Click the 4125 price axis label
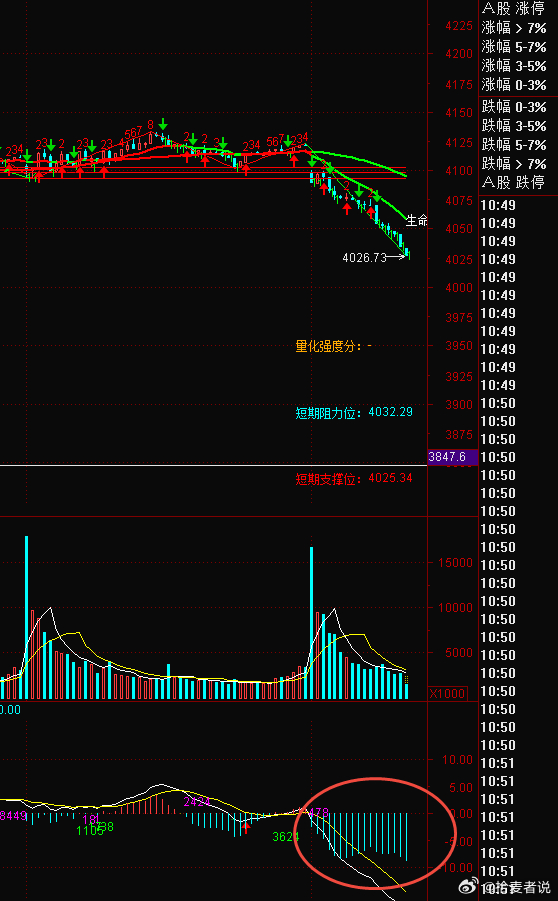 click(459, 142)
